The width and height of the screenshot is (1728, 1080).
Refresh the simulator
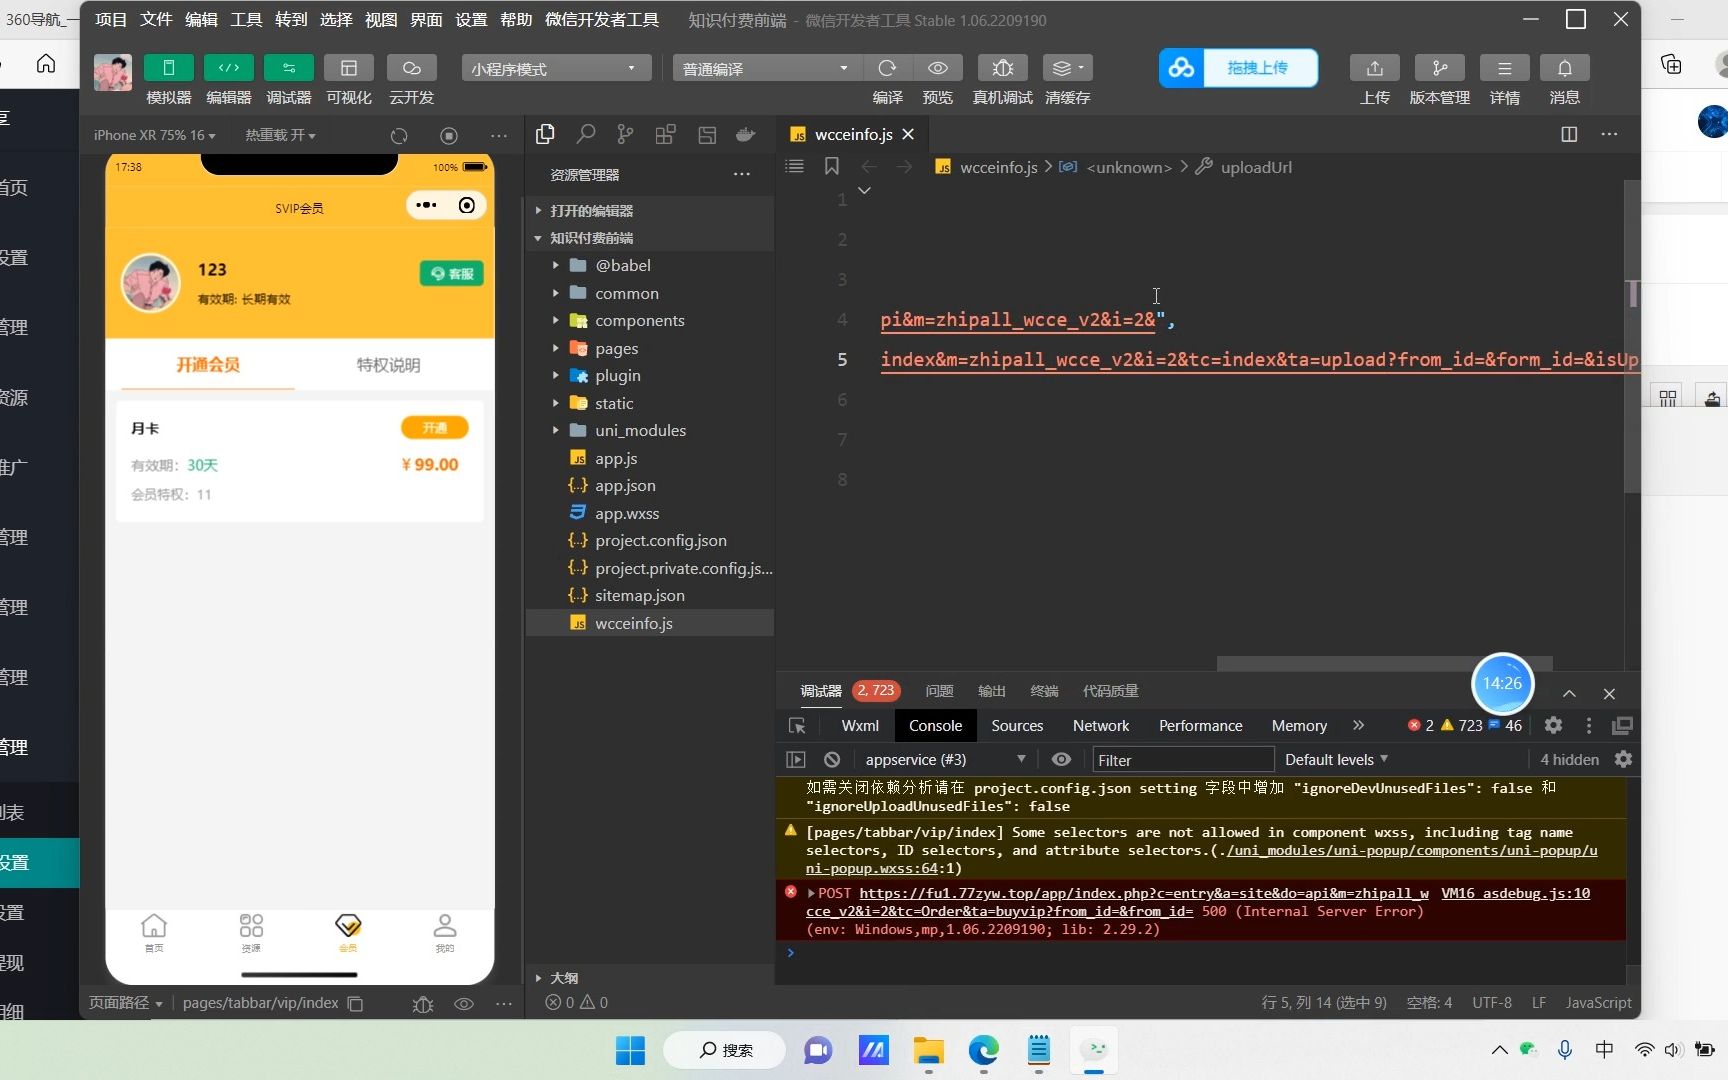[399, 135]
